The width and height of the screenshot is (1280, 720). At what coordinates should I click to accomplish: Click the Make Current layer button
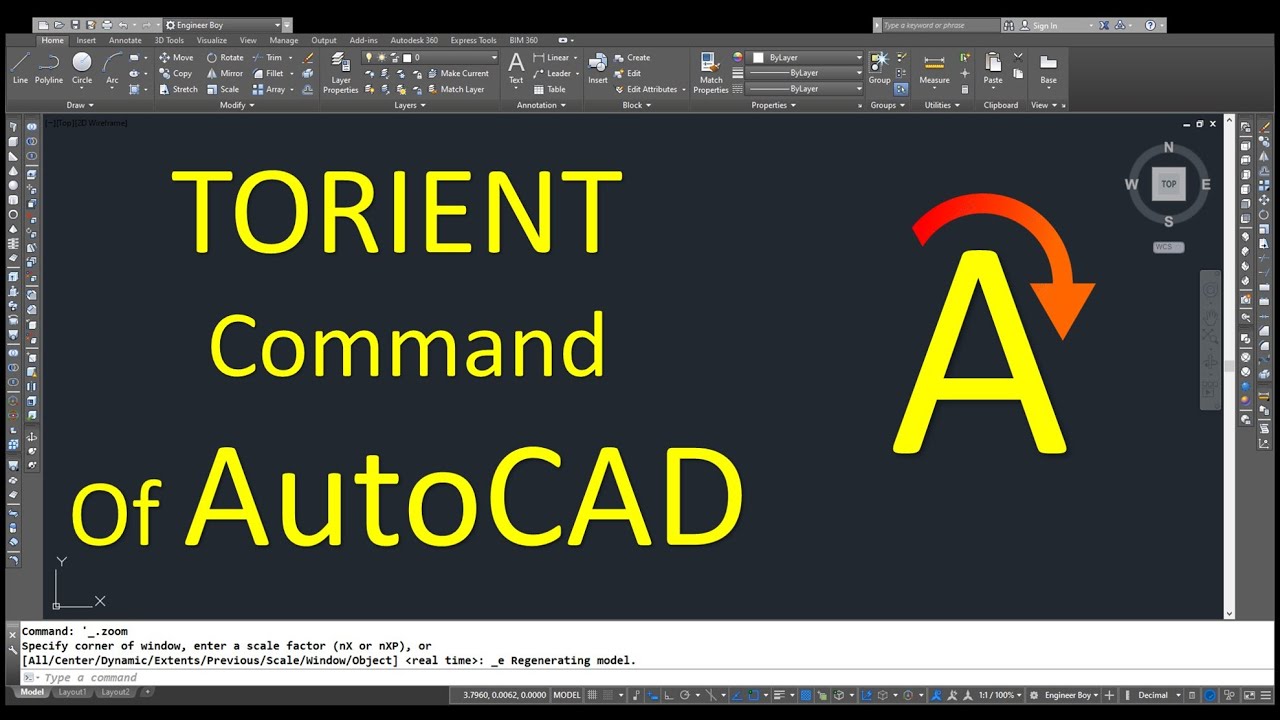tap(465, 73)
